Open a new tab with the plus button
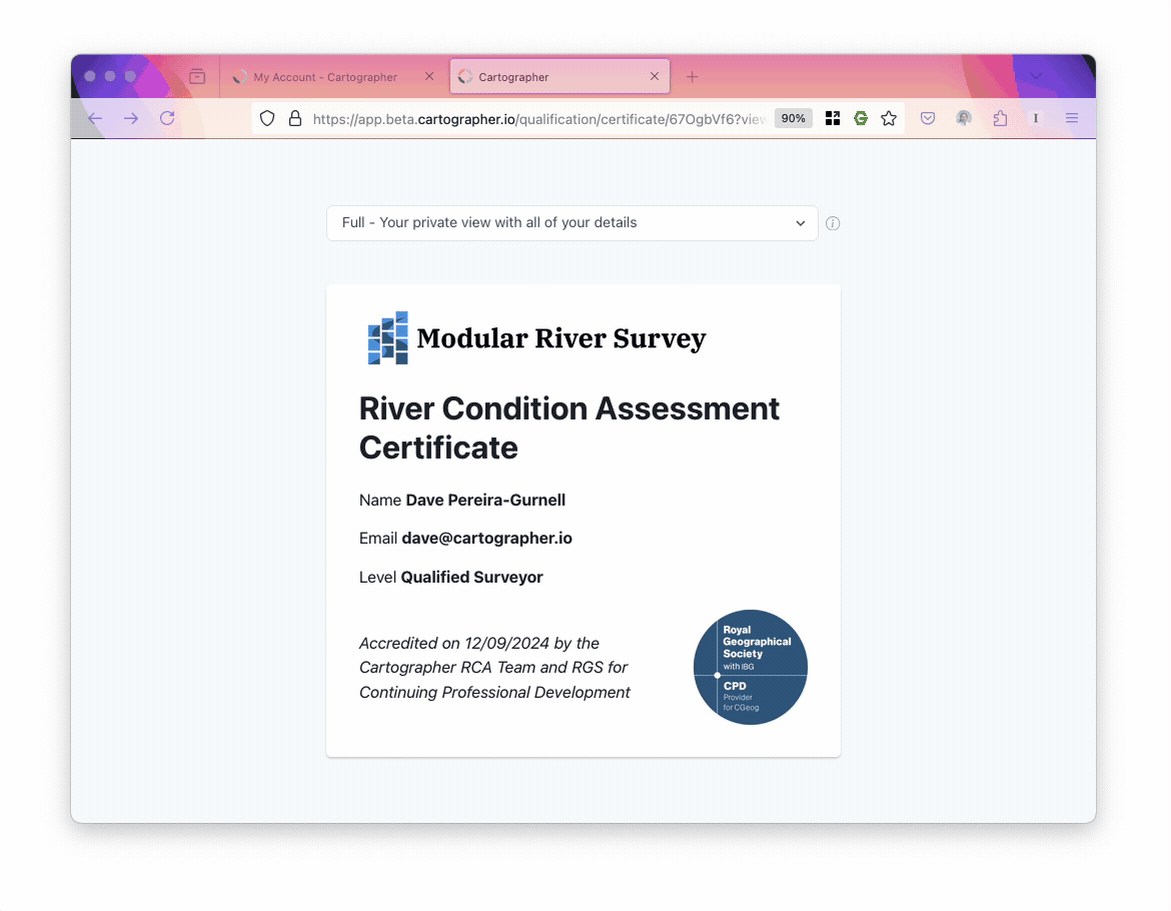1171x911 pixels. click(692, 76)
